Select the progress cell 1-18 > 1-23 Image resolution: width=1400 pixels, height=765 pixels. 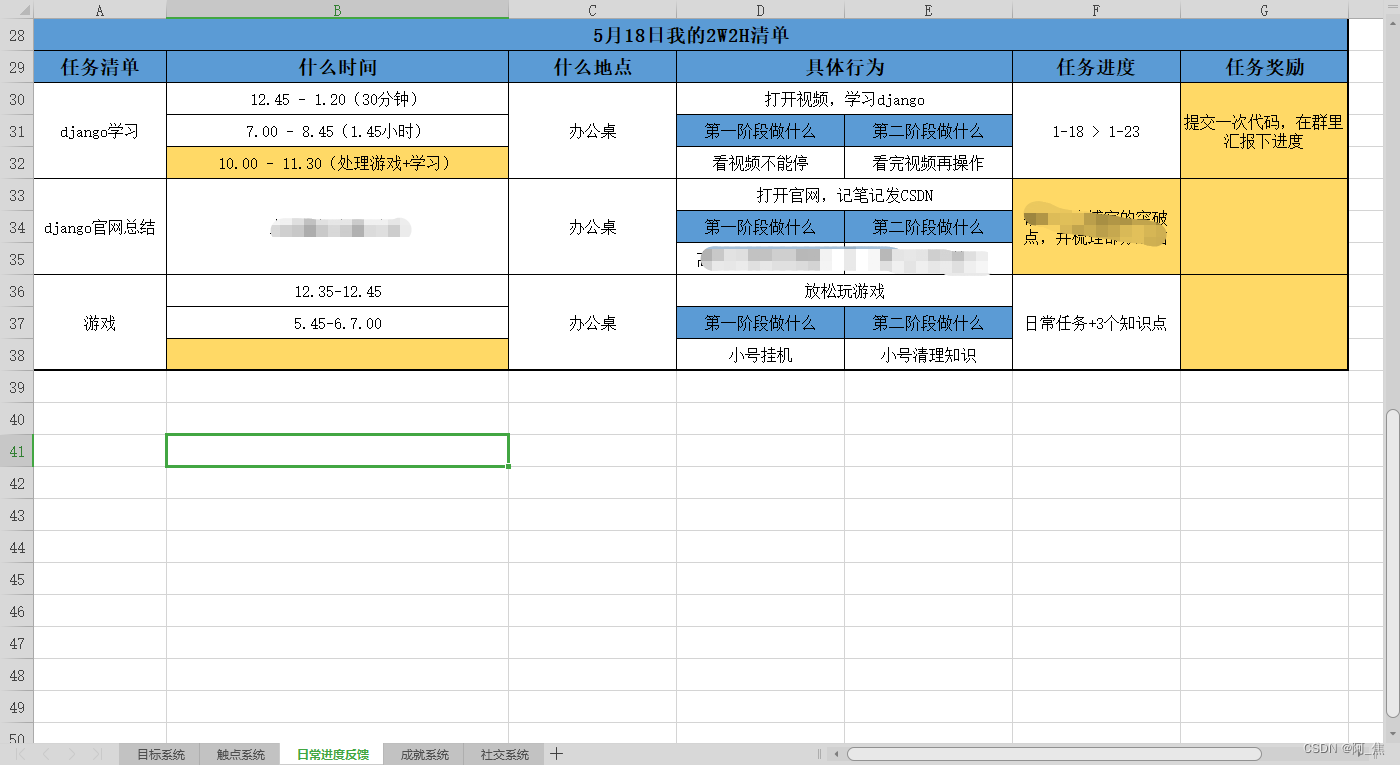click(1096, 131)
